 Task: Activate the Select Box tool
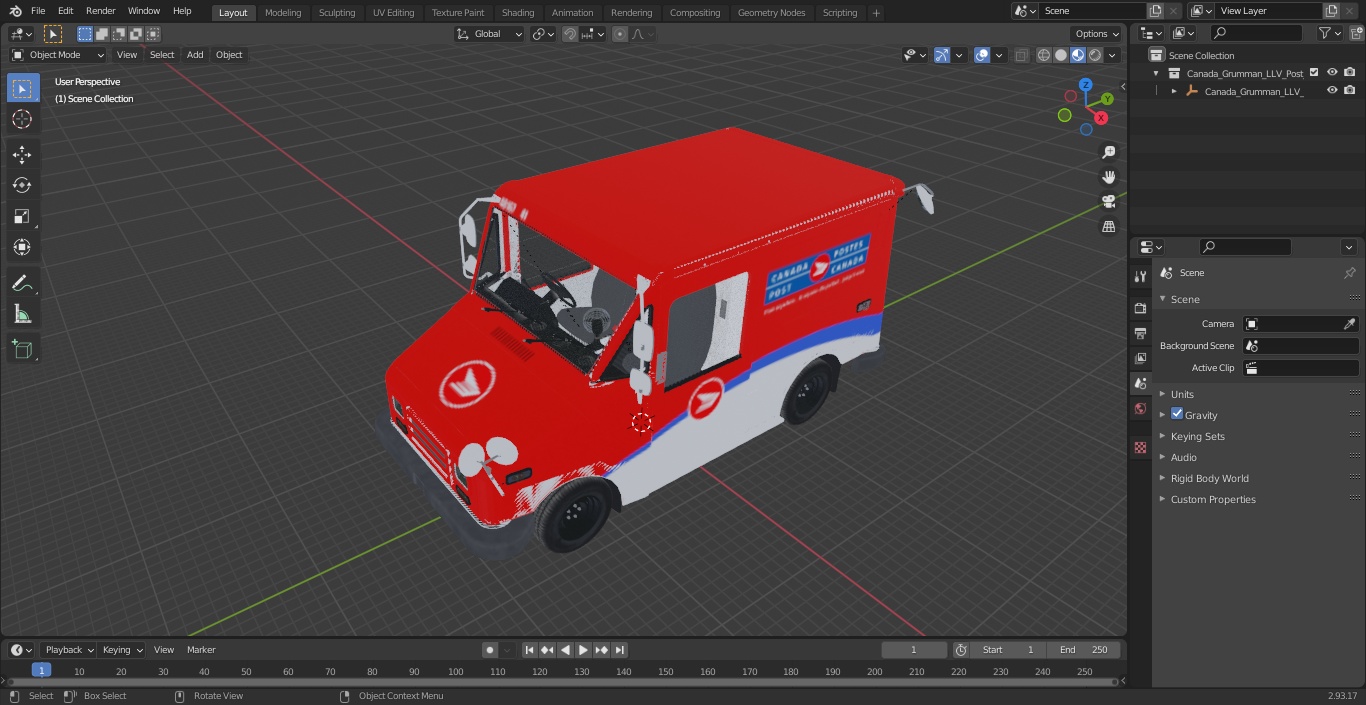pos(22,88)
